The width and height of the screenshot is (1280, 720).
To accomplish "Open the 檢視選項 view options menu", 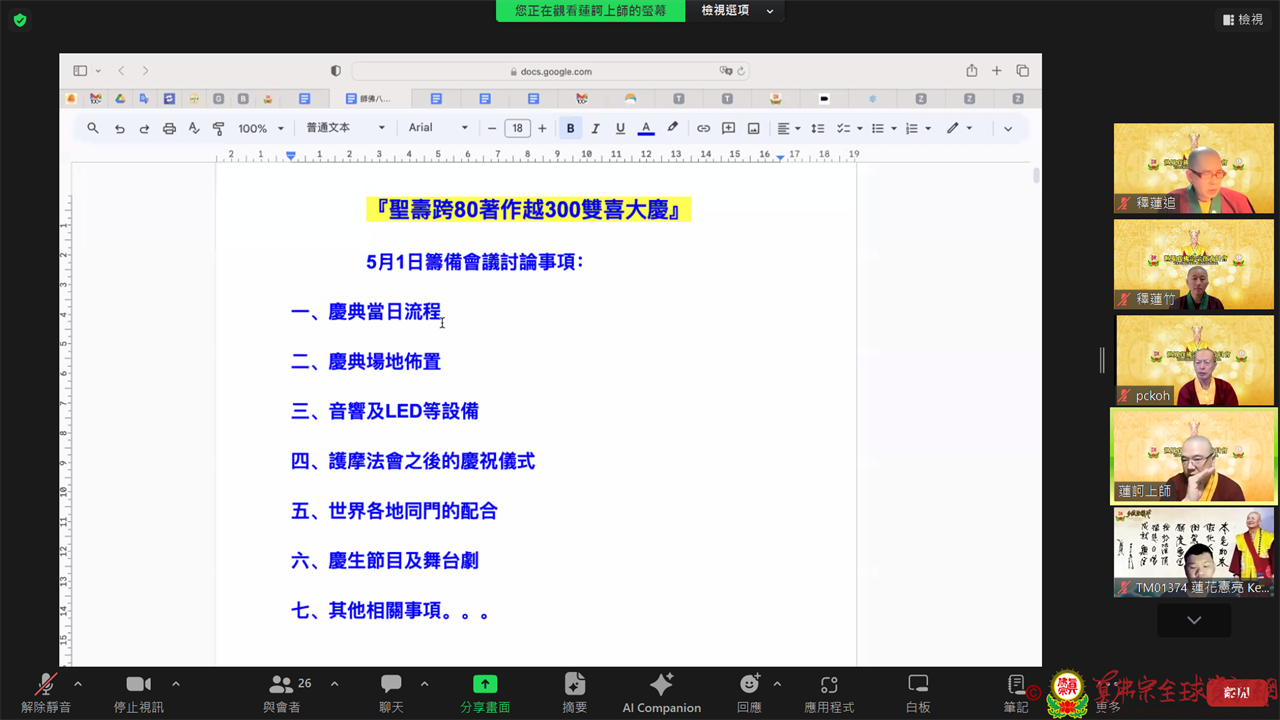I will [737, 11].
